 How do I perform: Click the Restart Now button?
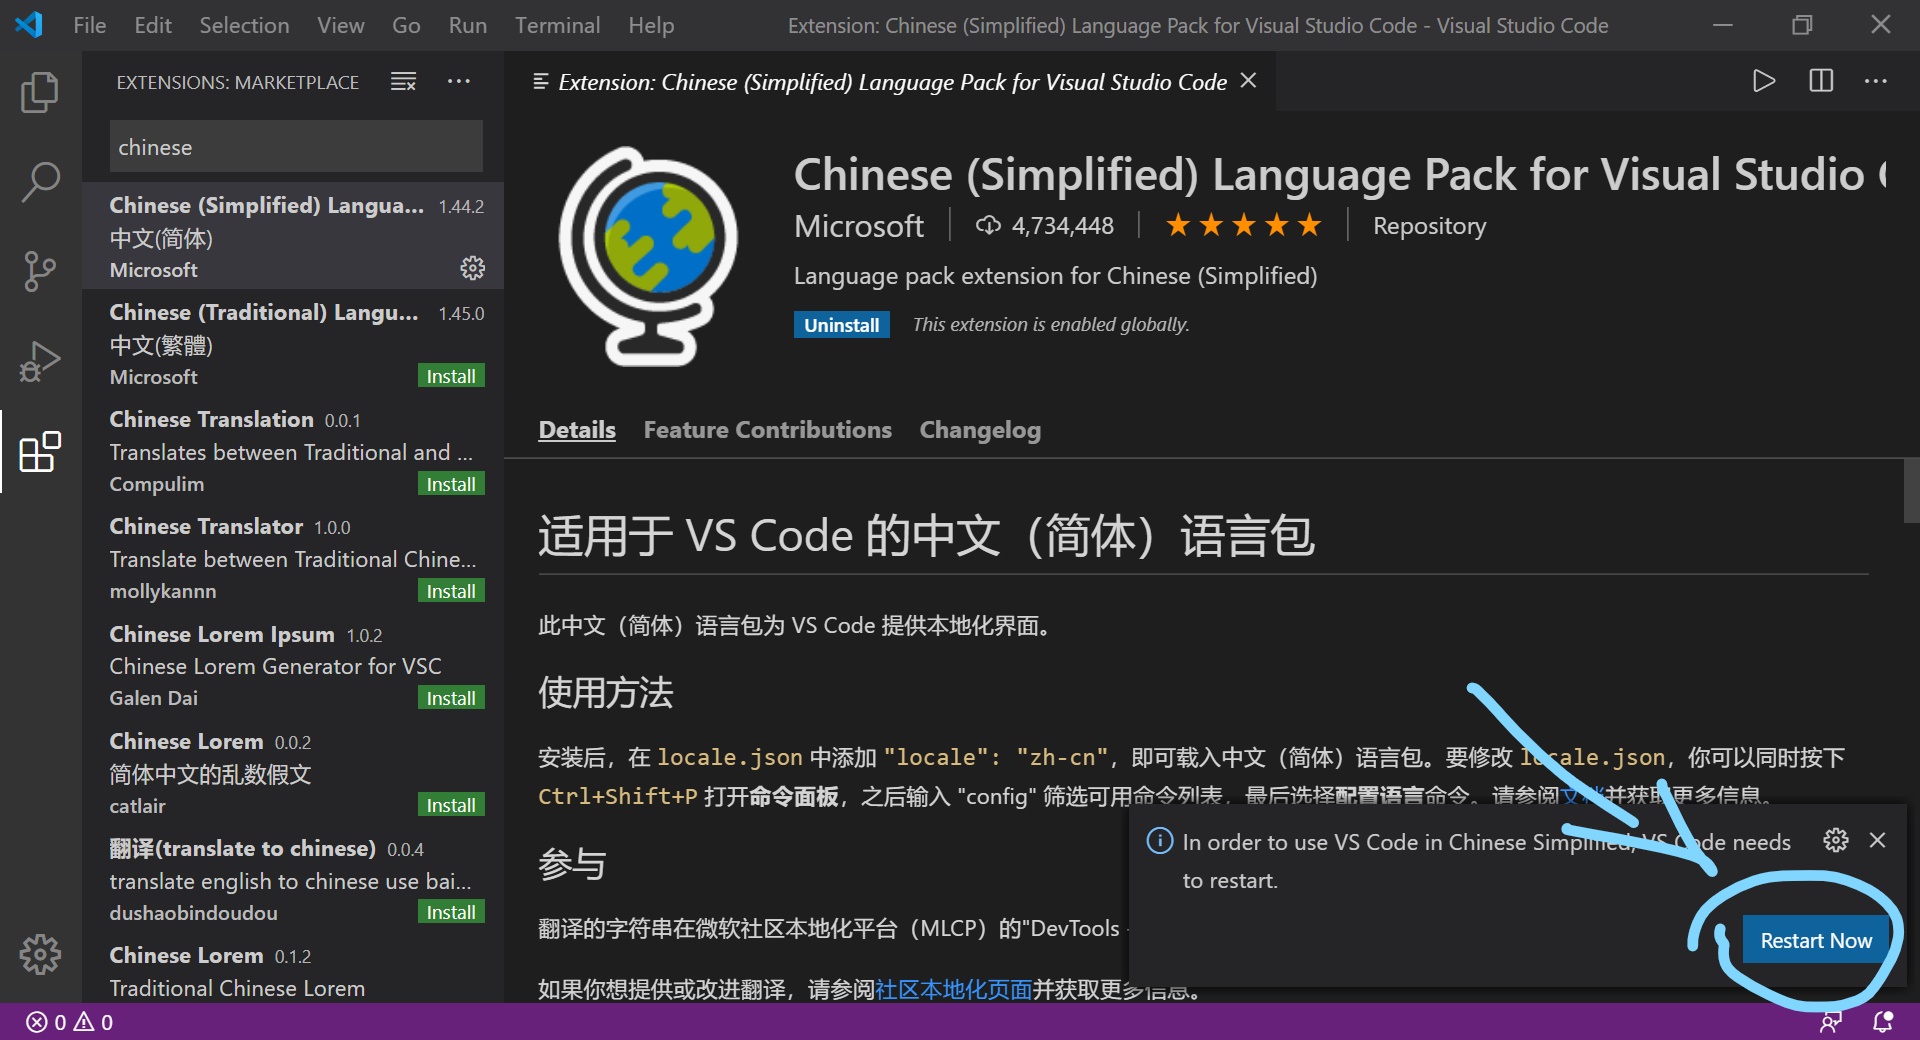pyautogui.click(x=1816, y=939)
